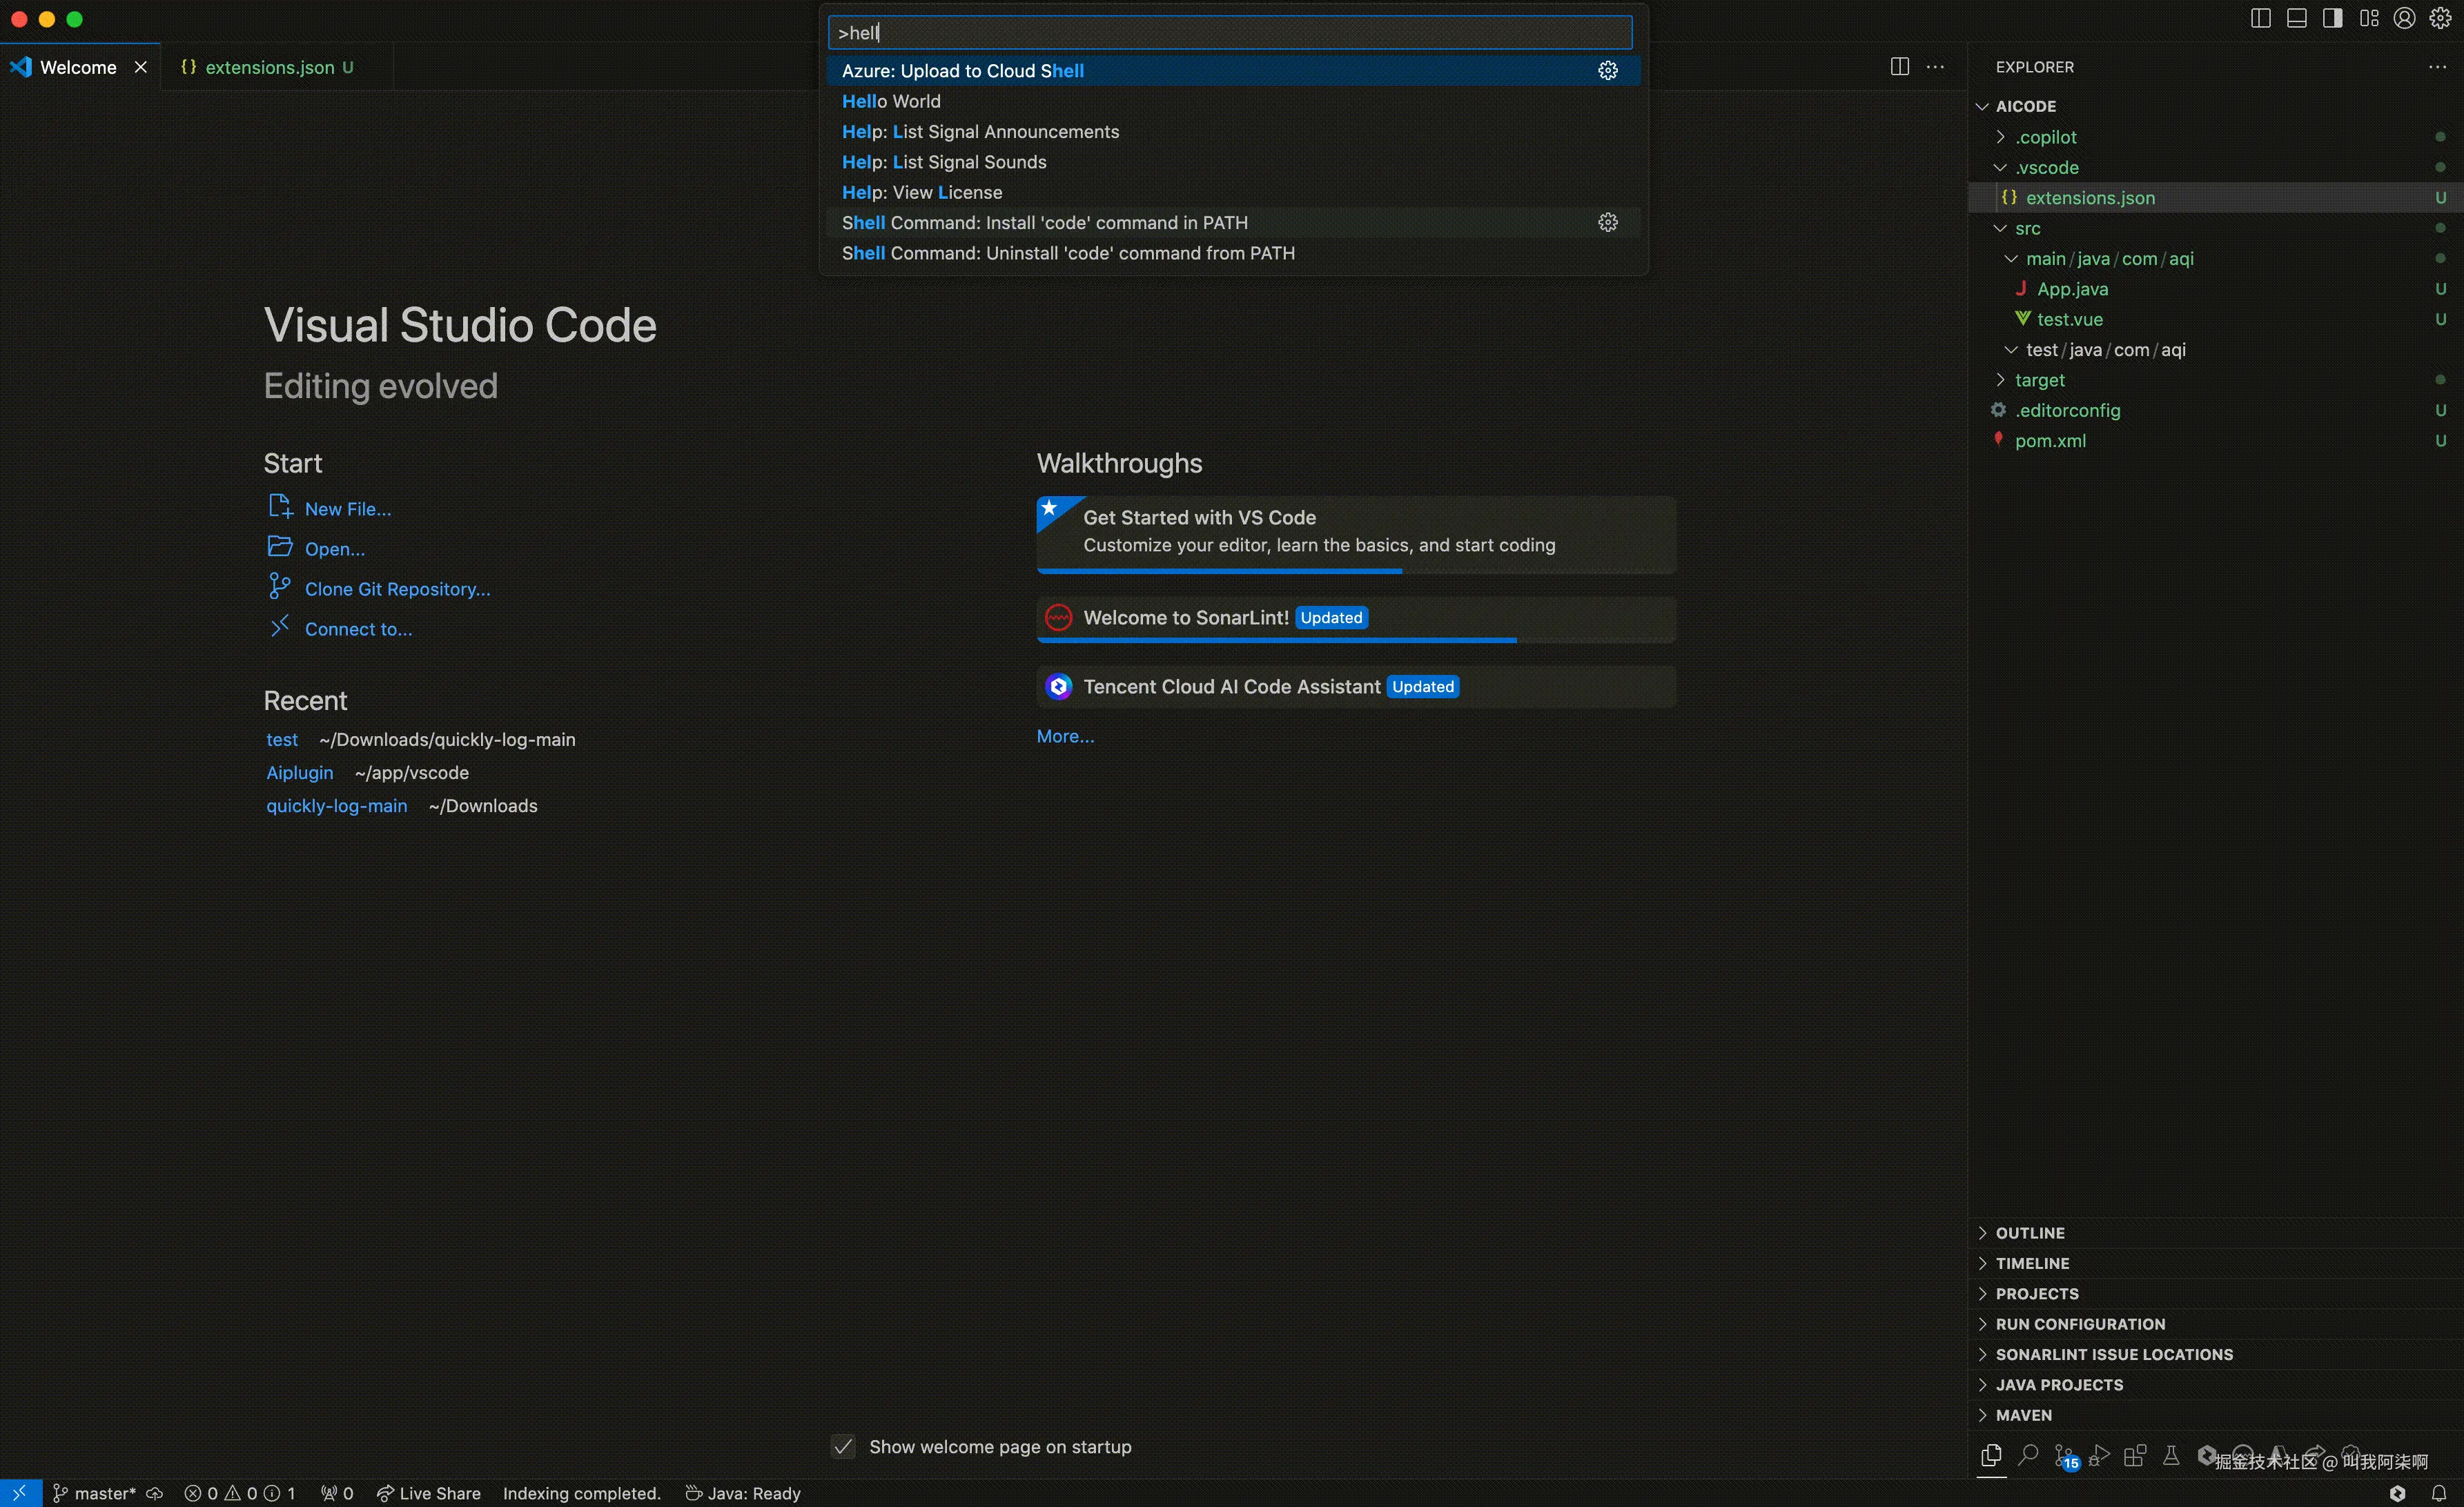
Task: Click the notifications bell in status bar
Action: point(2439,1493)
